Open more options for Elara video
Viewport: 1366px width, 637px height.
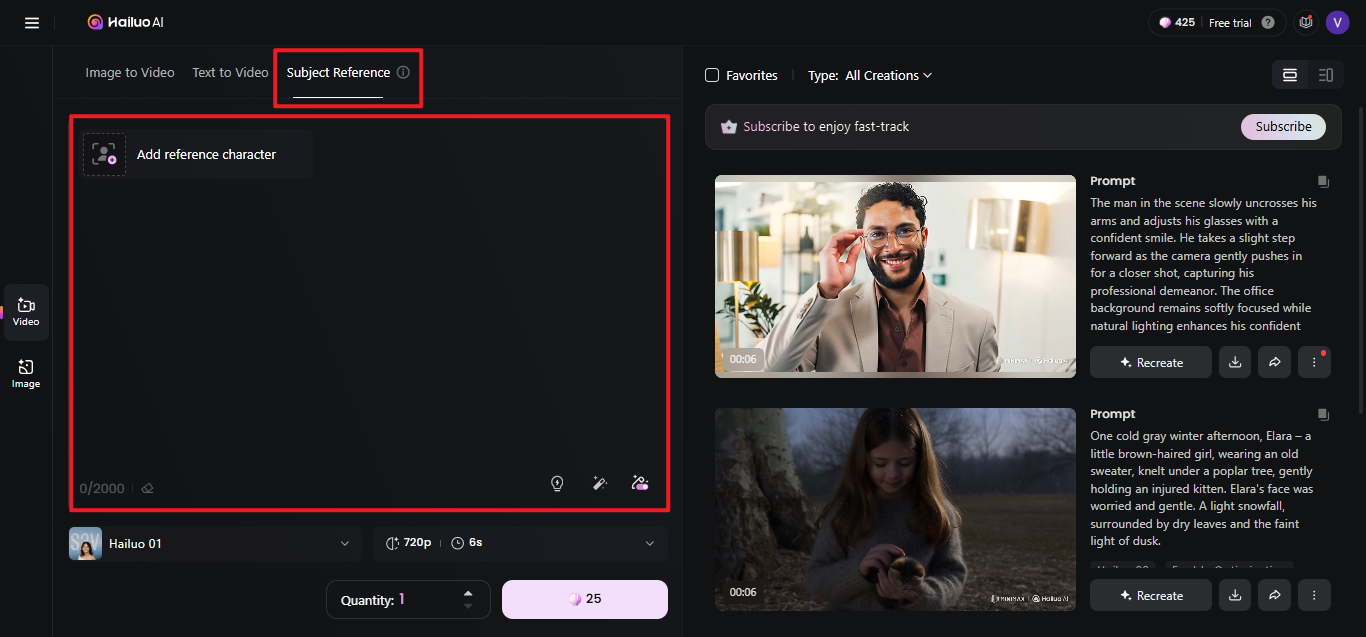(1314, 595)
